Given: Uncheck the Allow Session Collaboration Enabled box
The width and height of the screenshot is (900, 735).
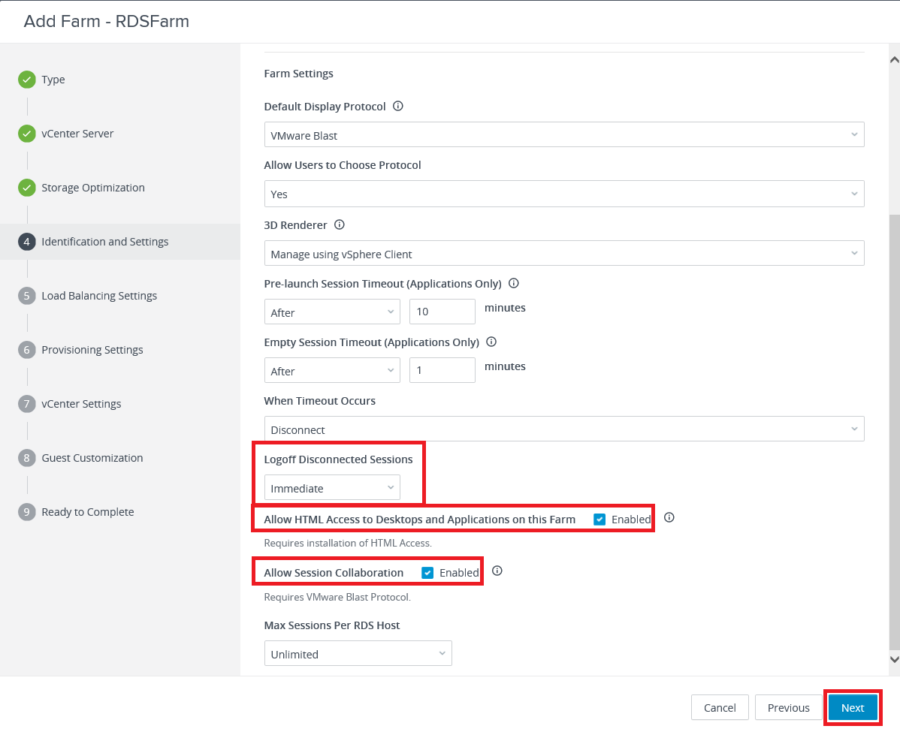Looking at the screenshot, I should (428, 572).
